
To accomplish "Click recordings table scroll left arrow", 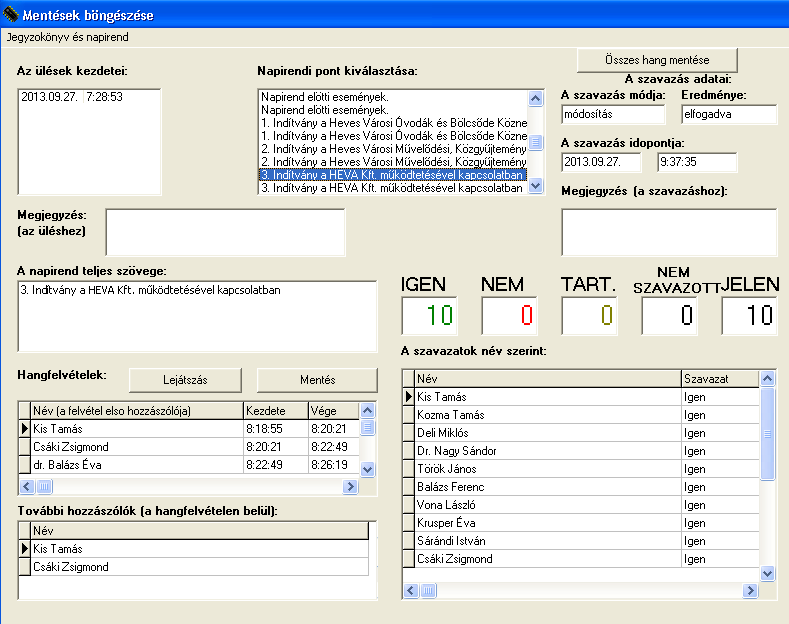I will click(27, 487).
